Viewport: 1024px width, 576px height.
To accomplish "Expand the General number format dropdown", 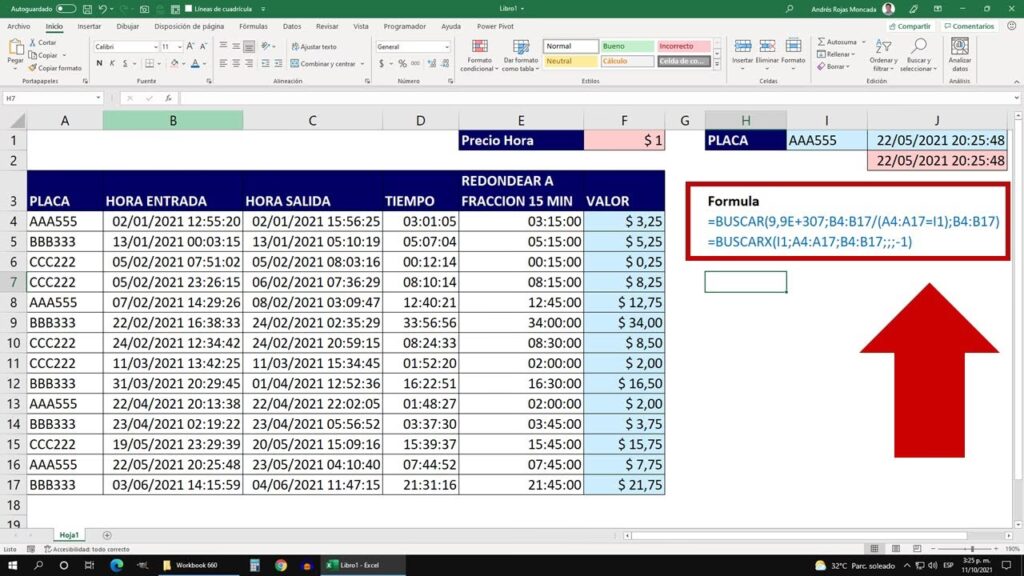I will (x=445, y=47).
